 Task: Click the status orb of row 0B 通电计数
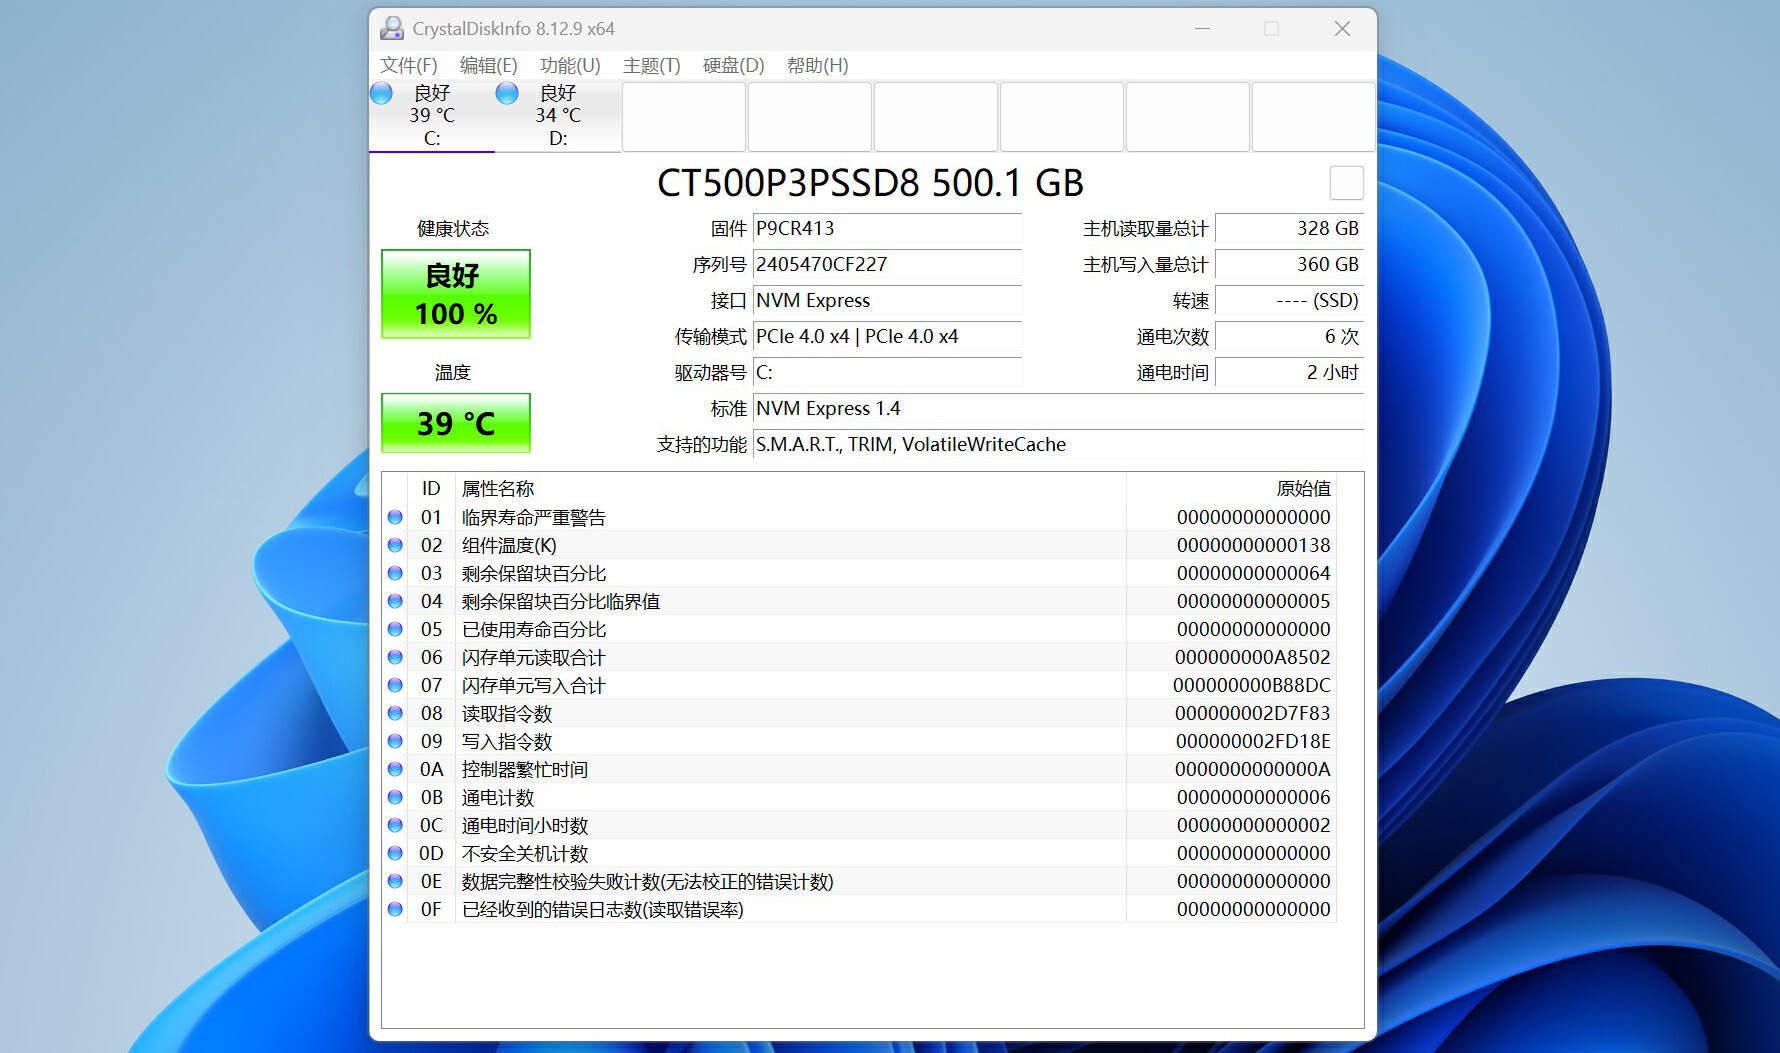point(395,797)
